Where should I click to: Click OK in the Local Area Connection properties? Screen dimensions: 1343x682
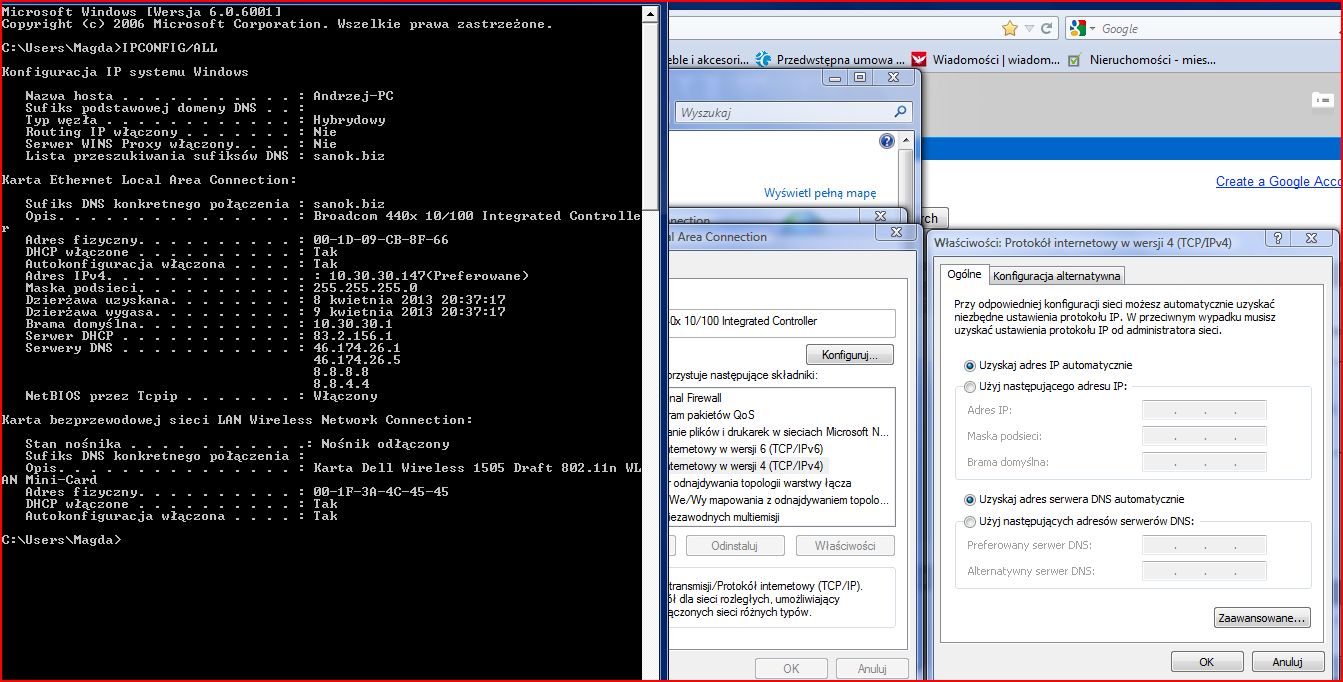[x=791, y=668]
